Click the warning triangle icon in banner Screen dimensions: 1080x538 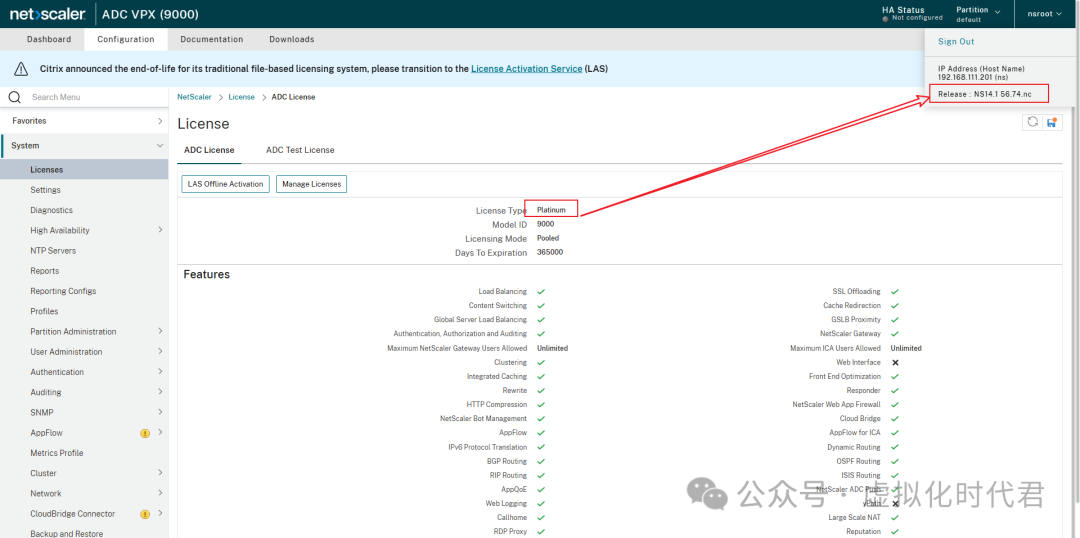coord(21,69)
